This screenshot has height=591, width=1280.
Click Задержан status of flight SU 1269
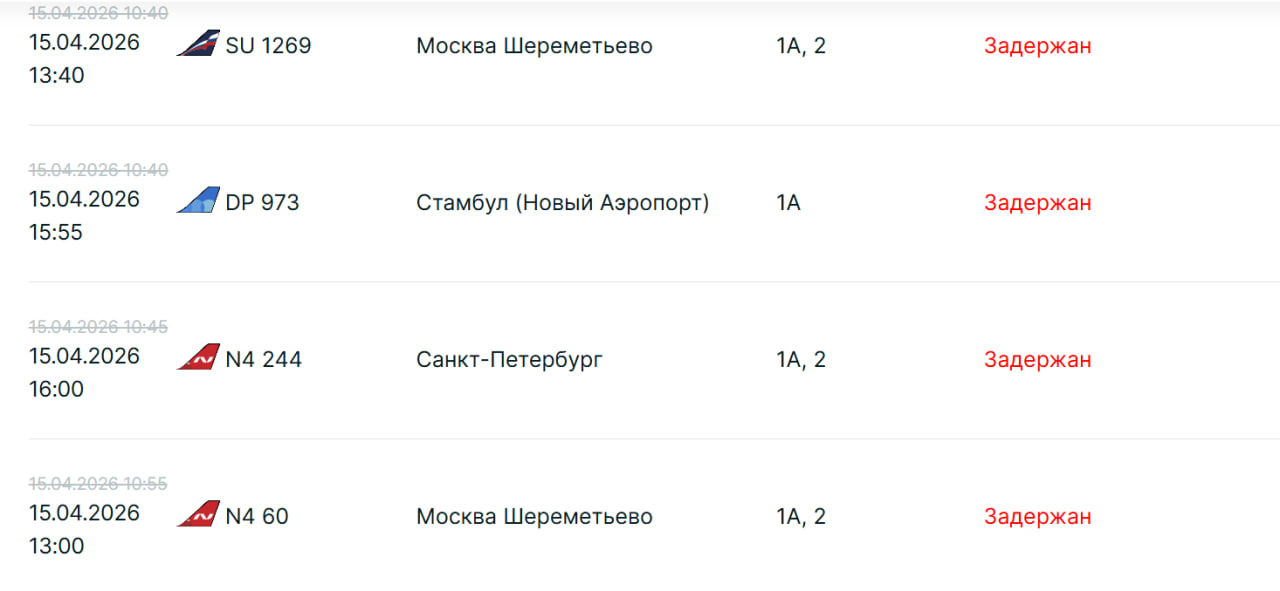pos(1037,46)
